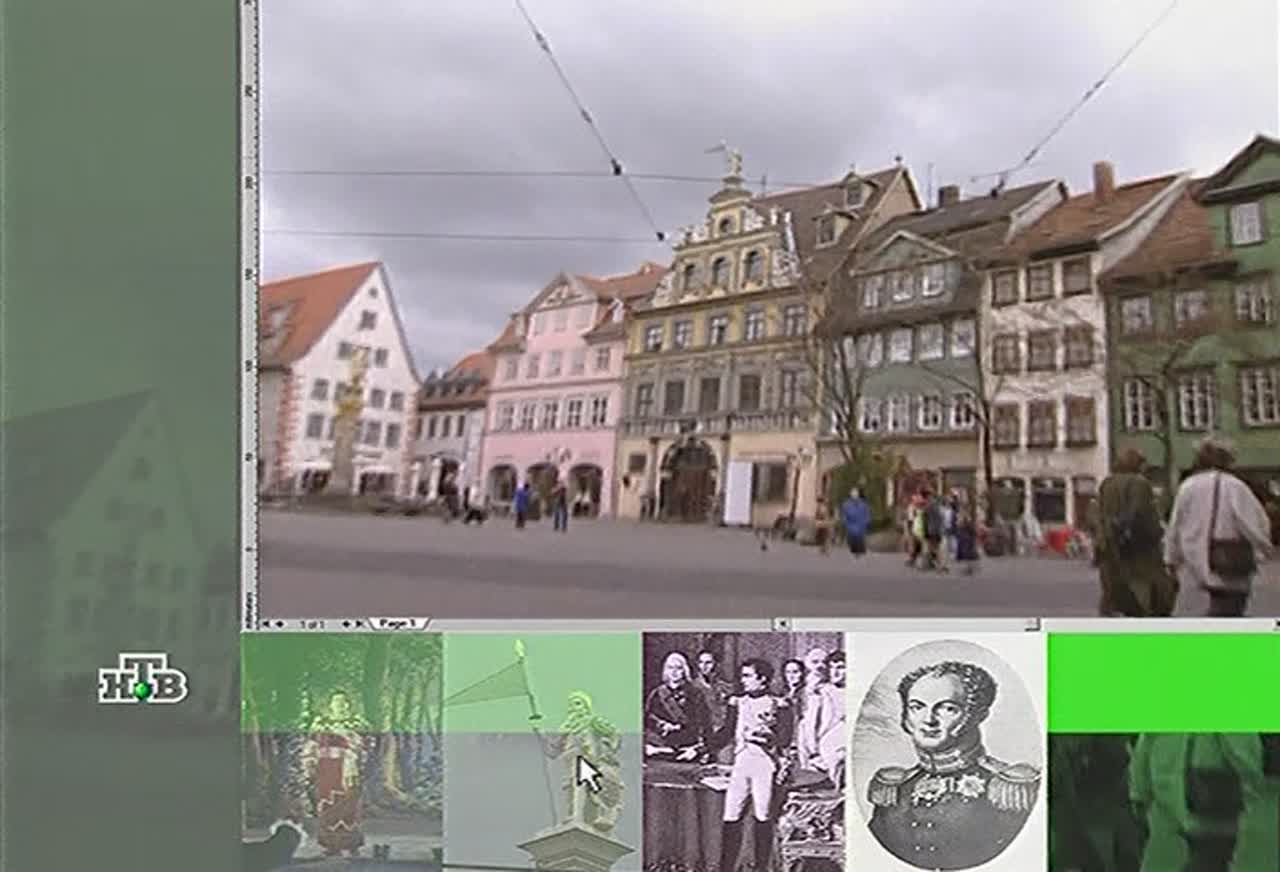The height and width of the screenshot is (872, 1280).
Task: Click the "1 of 1" page counter
Action: [314, 624]
